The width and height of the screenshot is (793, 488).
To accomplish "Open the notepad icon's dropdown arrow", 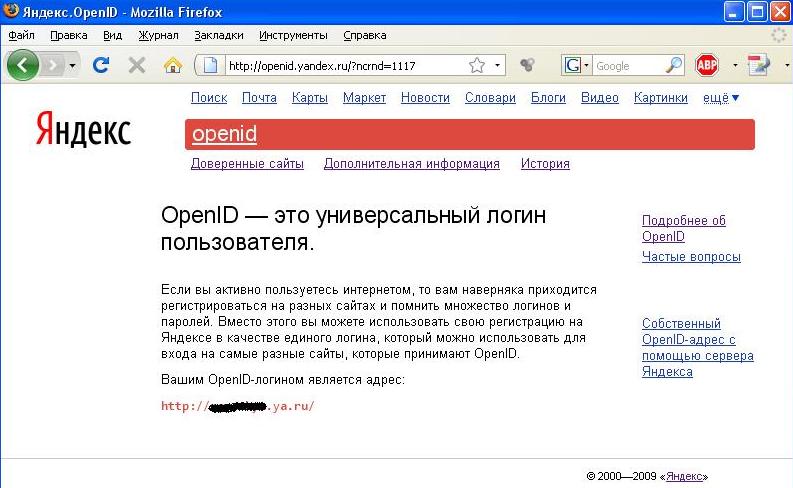I will (x=786, y=65).
